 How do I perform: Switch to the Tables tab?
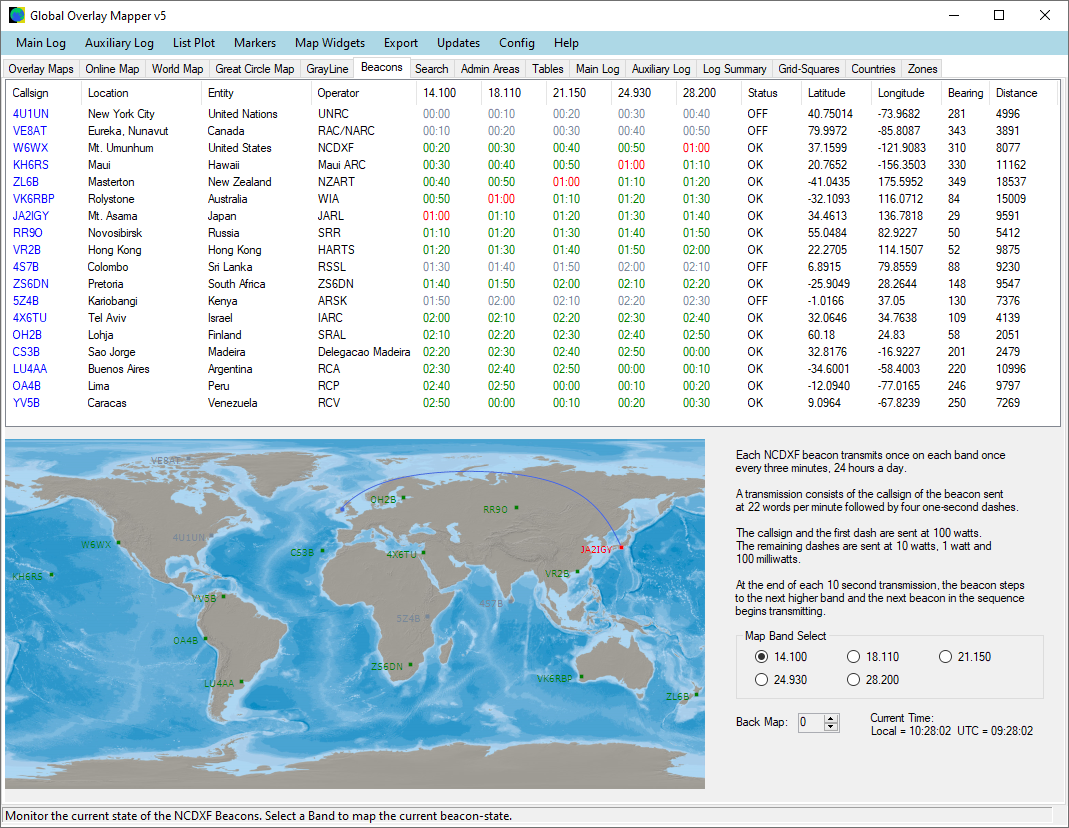[547, 69]
